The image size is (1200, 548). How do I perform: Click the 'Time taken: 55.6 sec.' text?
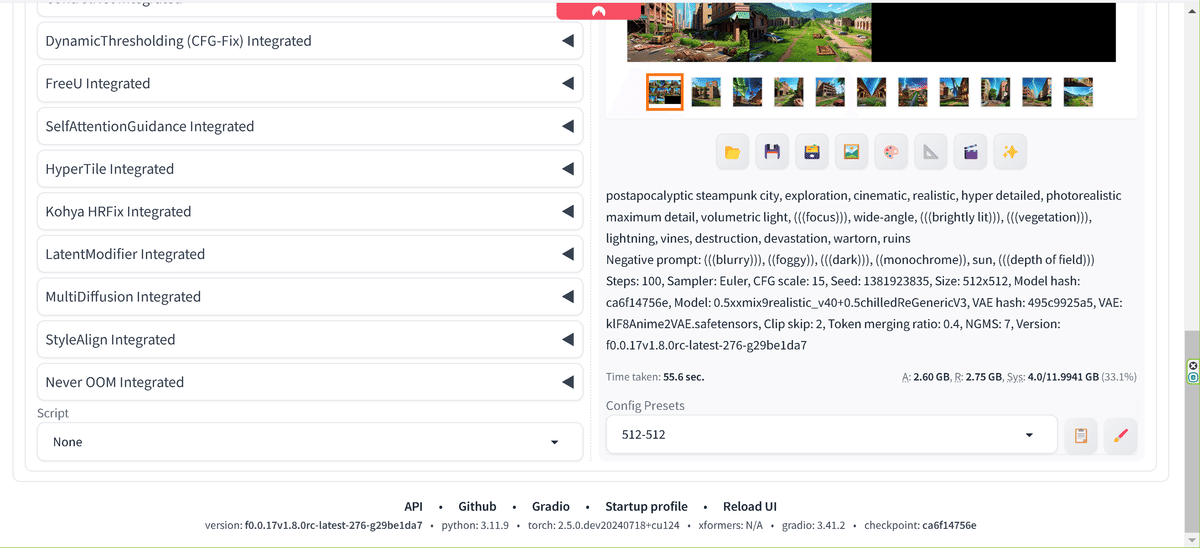(x=655, y=377)
